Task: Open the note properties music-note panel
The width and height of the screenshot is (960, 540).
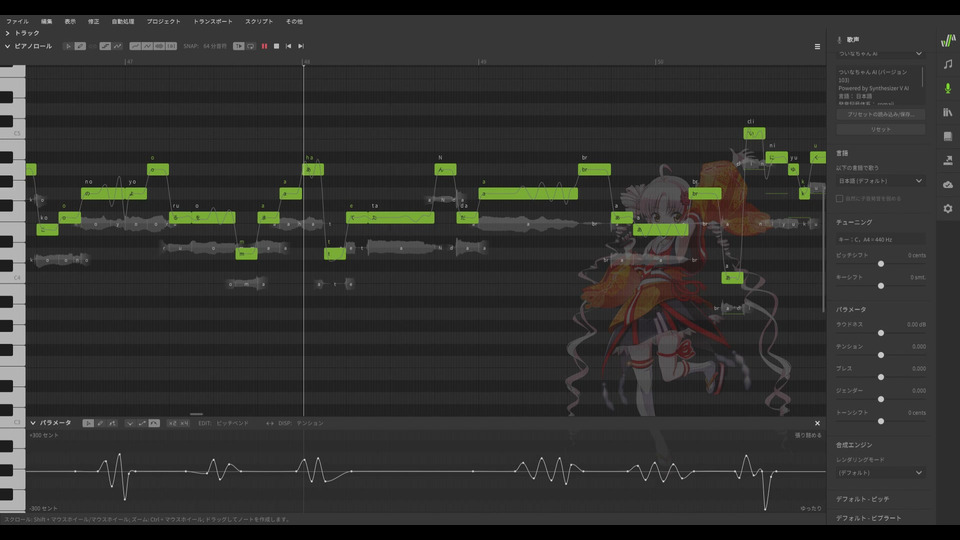Action: (x=948, y=64)
